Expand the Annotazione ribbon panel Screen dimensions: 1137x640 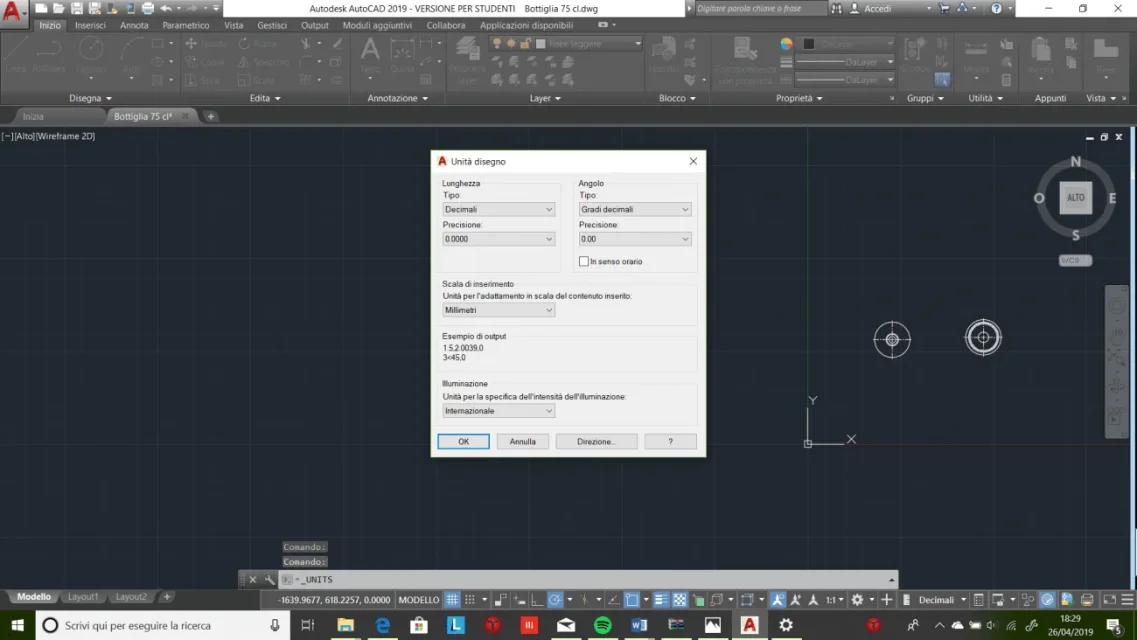397,98
